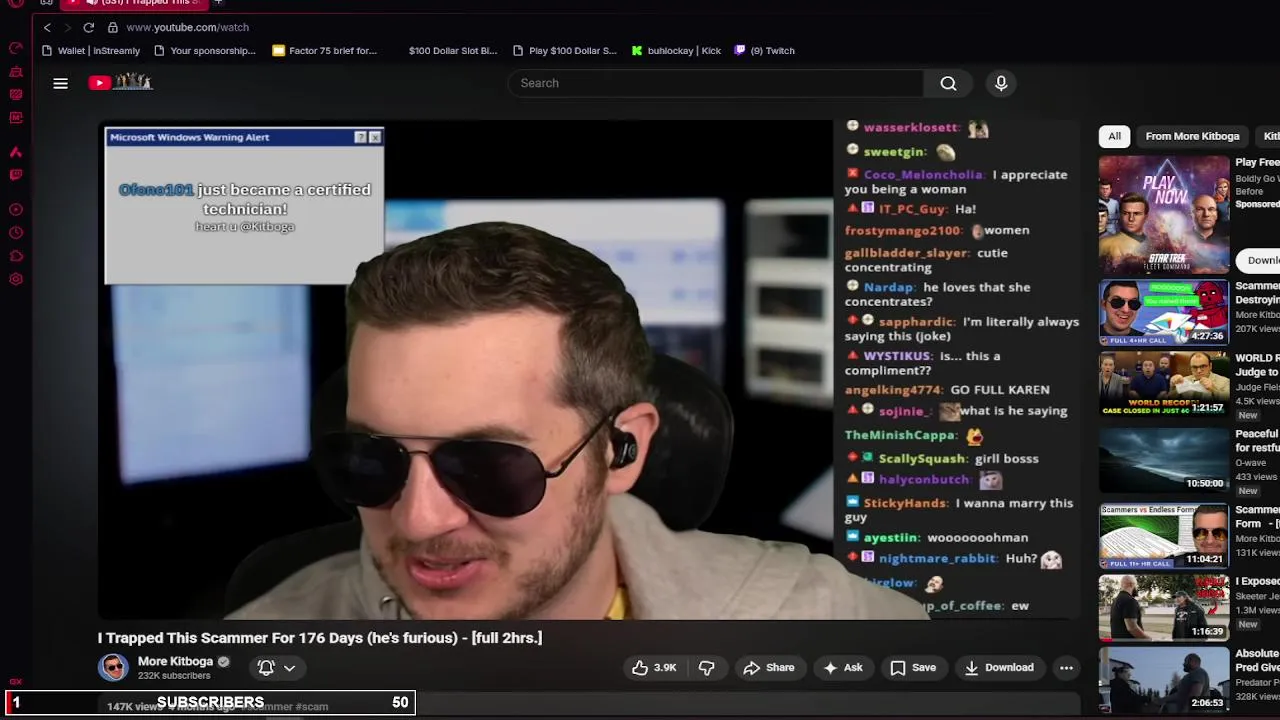Dislike the video with thumbs down
This screenshot has height=720, width=1280.
coord(707,668)
